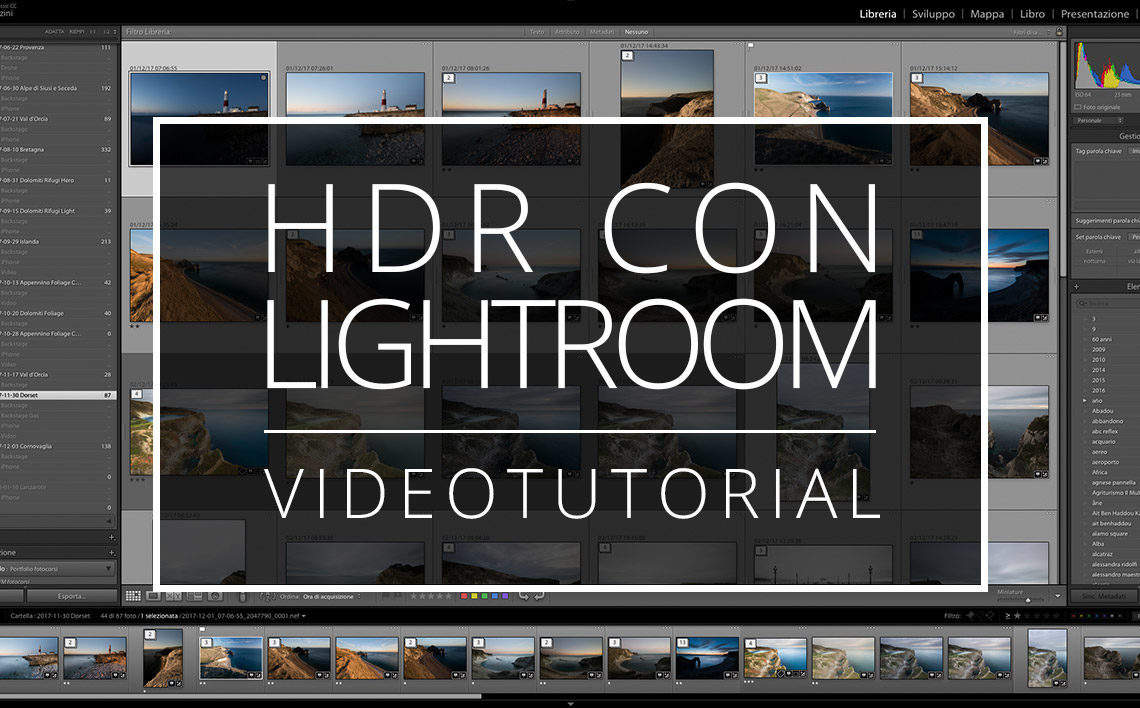Image resolution: width=1140 pixels, height=708 pixels.
Task: Collapse the filmstrip using bottom edge arrow
Action: pos(570,704)
